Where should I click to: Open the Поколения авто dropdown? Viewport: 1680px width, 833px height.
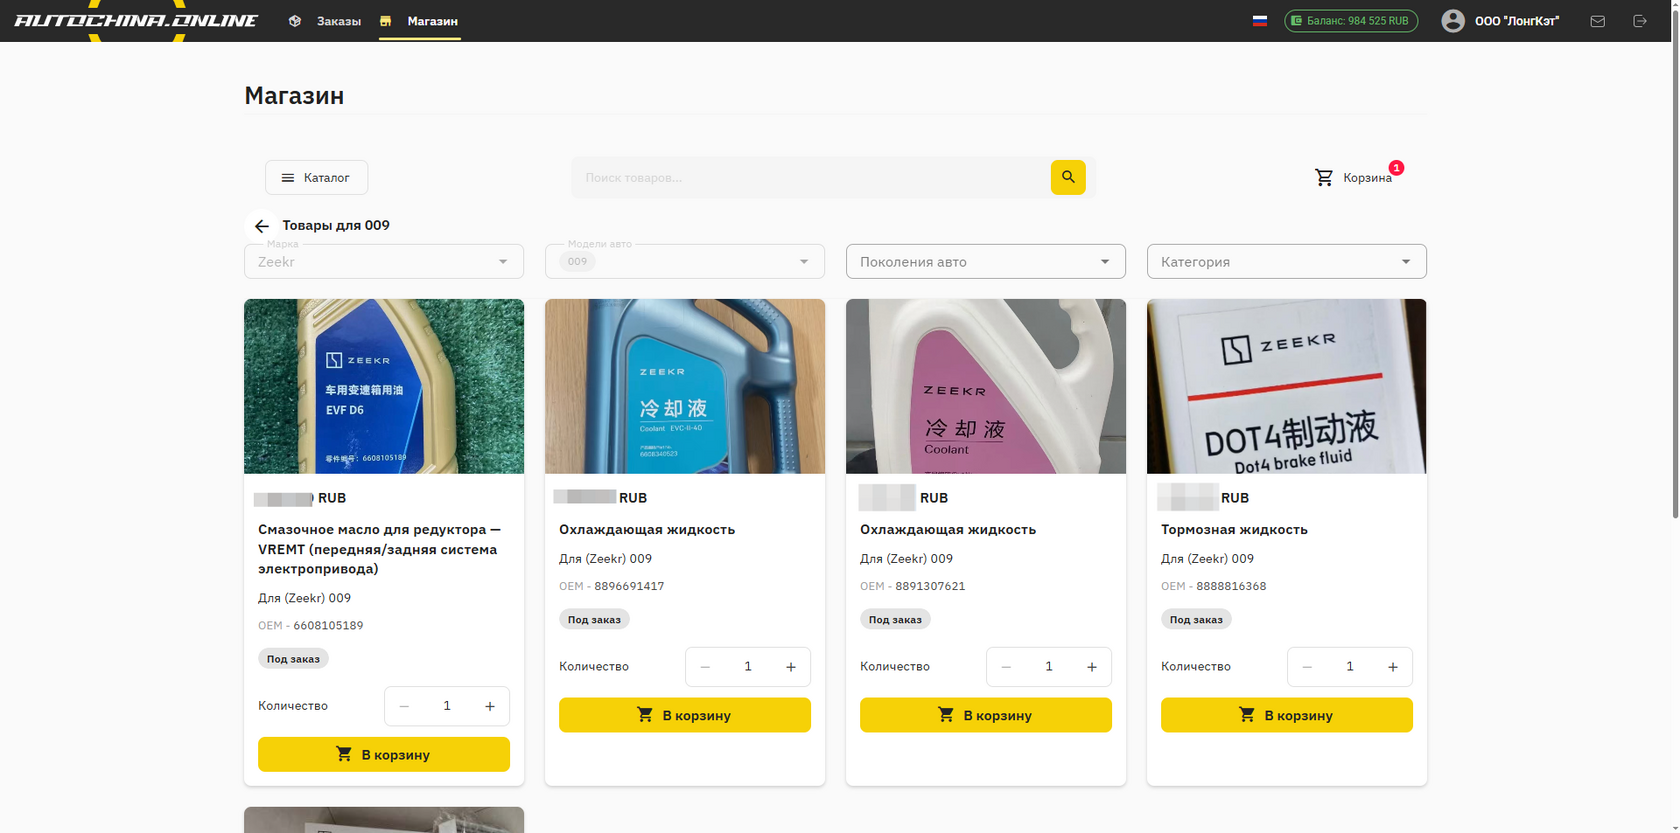point(986,262)
